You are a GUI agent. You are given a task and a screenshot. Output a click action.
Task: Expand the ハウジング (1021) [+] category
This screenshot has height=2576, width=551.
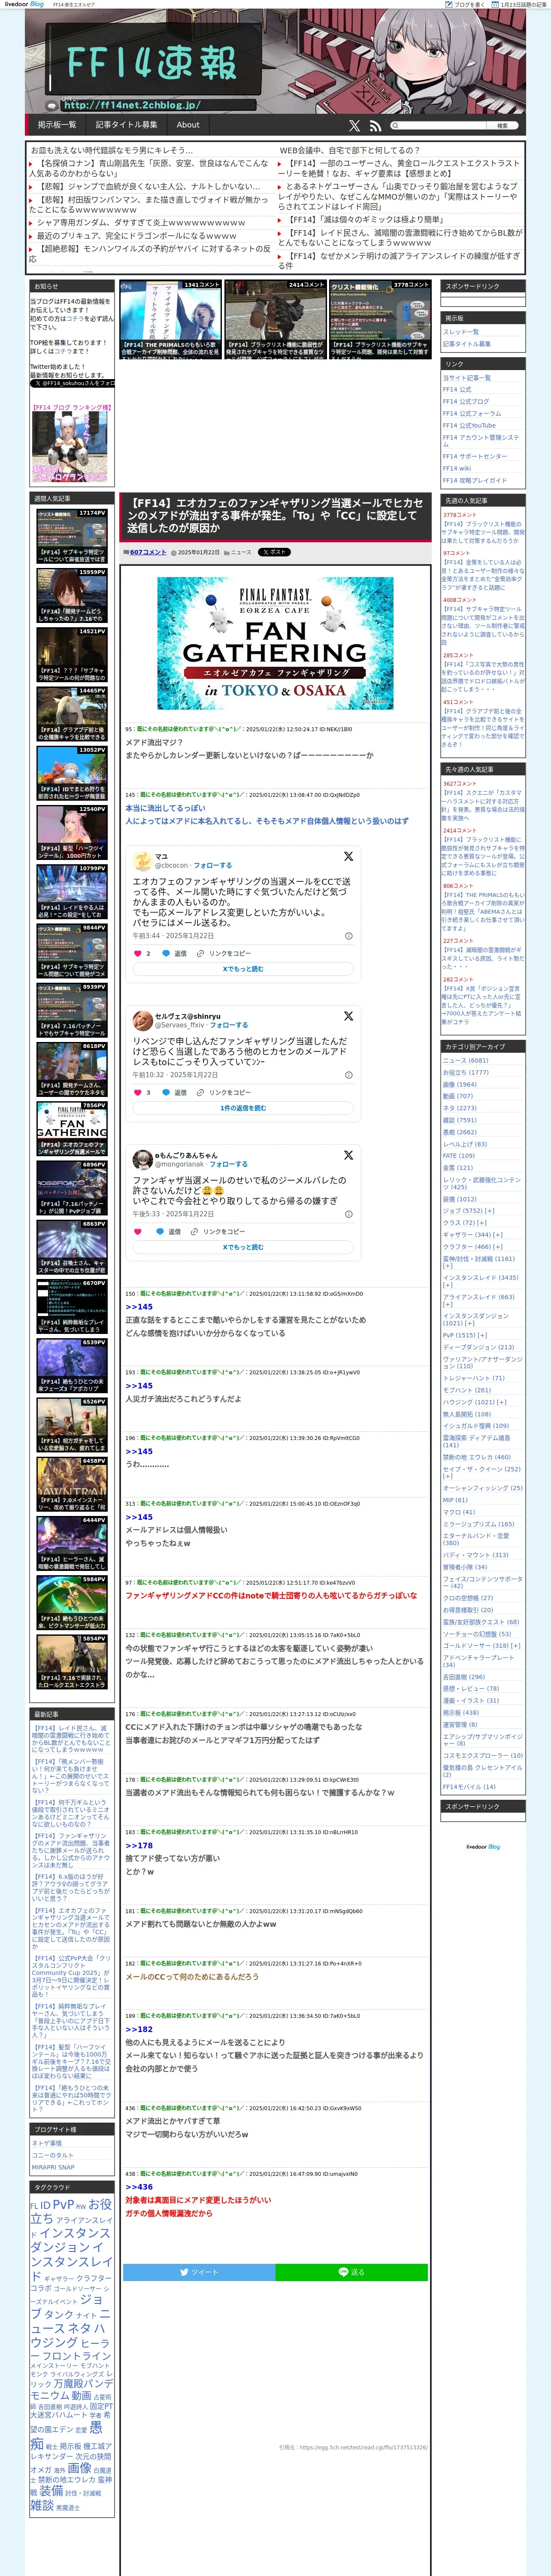click(x=475, y=1402)
